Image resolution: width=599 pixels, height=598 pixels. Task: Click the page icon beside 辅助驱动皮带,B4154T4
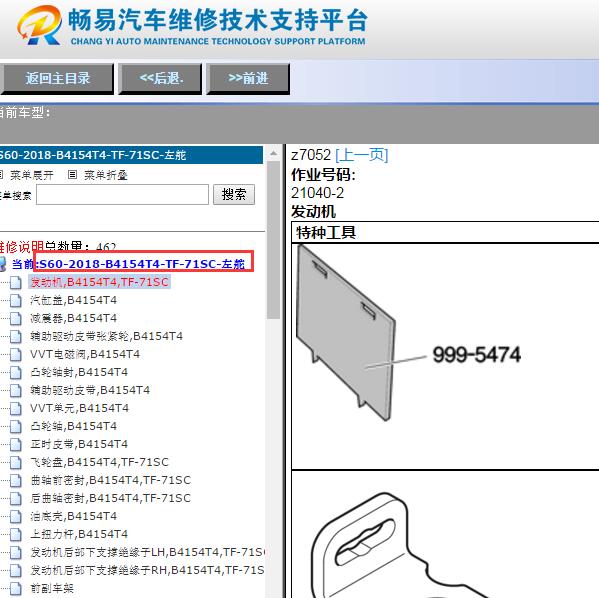click(16, 390)
